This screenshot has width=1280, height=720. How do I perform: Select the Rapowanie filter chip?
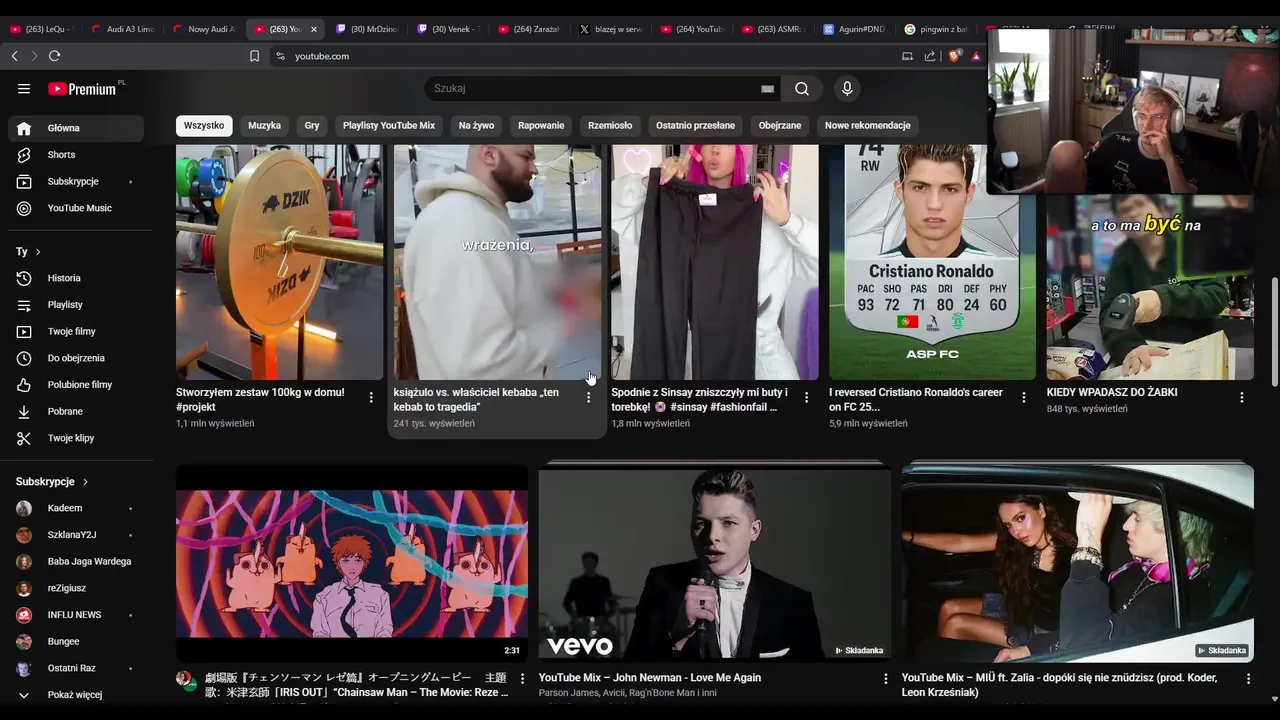tap(541, 126)
